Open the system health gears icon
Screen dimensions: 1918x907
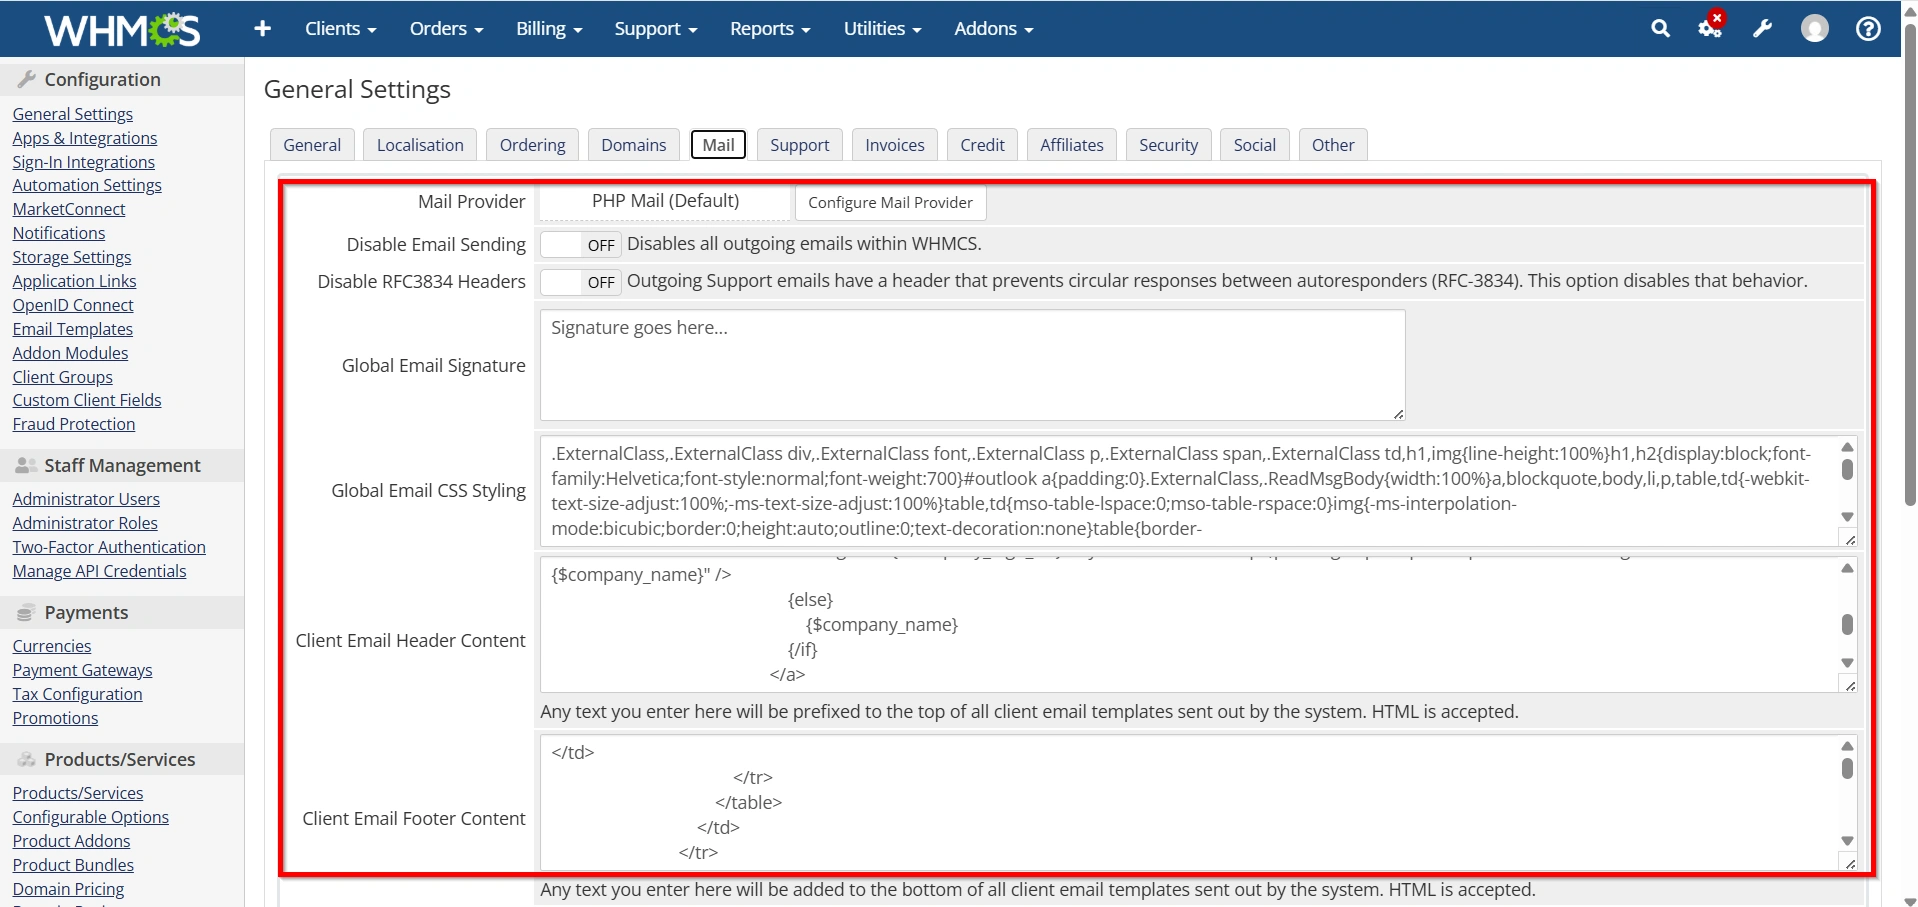[1711, 27]
